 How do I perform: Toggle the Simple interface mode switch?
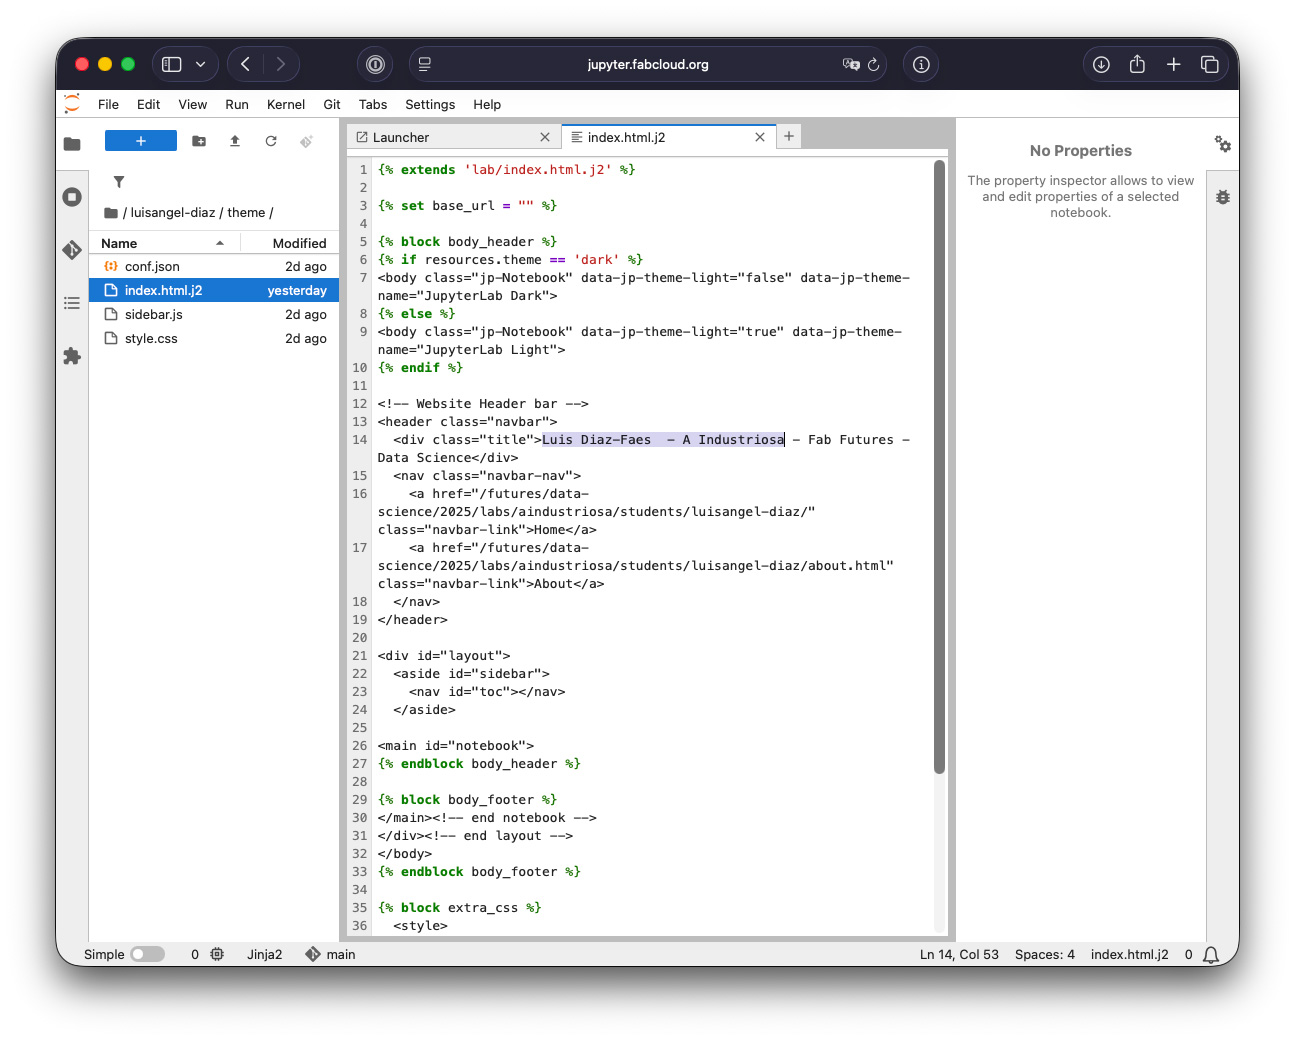click(x=147, y=954)
